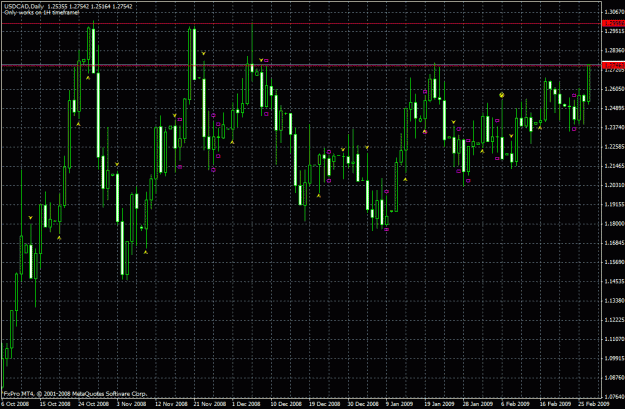Click the 12 Nov 2008 date label
The image size is (625, 409).
click(x=171, y=404)
